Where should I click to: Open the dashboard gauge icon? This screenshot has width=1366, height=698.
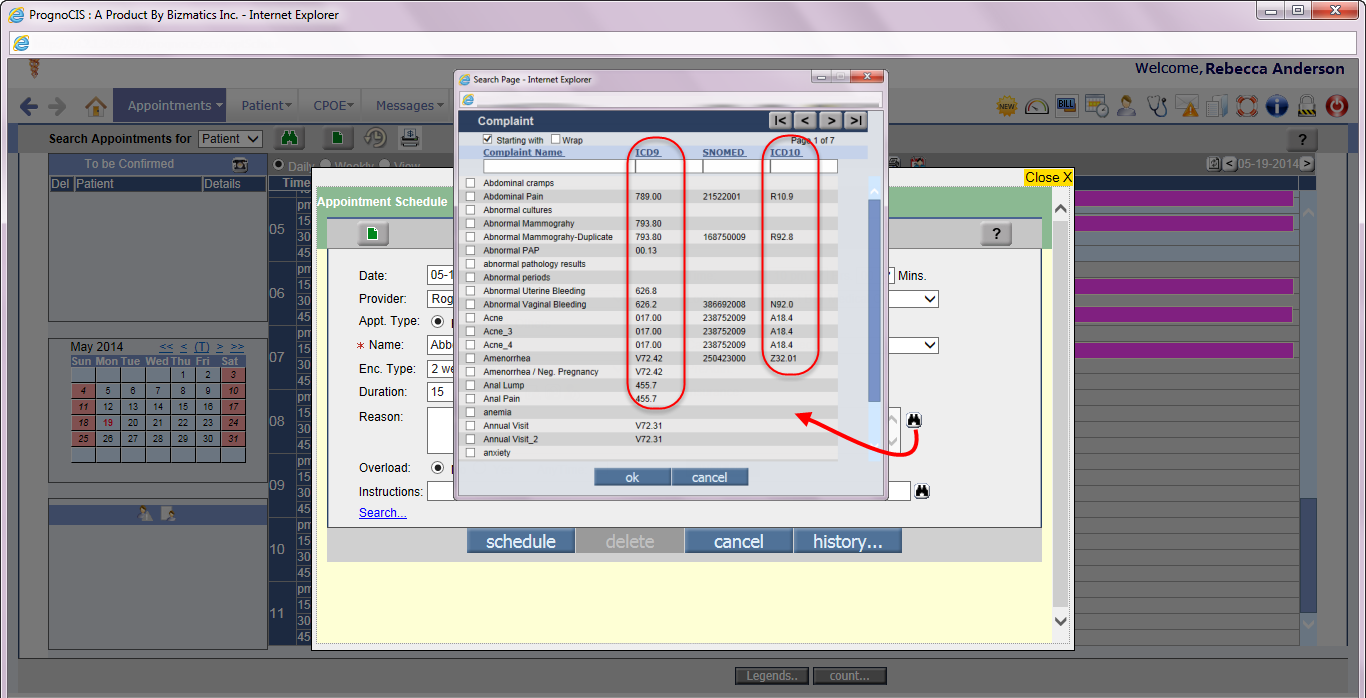tap(1037, 106)
